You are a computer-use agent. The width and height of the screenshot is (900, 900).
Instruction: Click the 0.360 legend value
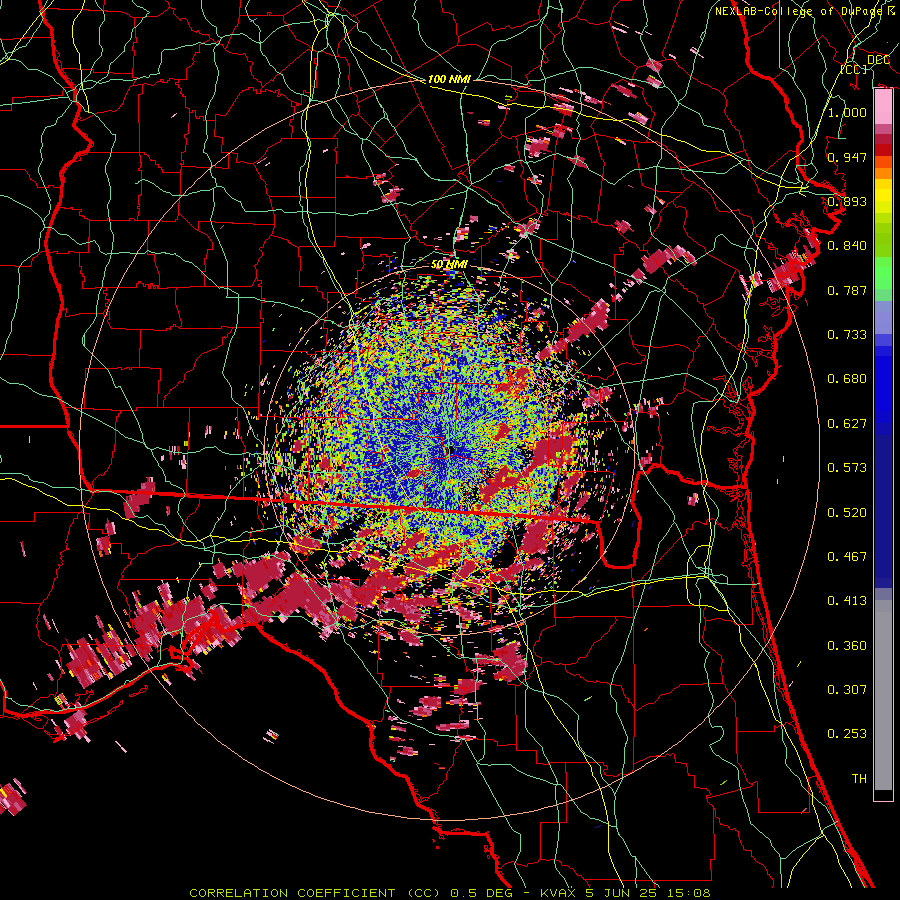coord(847,646)
